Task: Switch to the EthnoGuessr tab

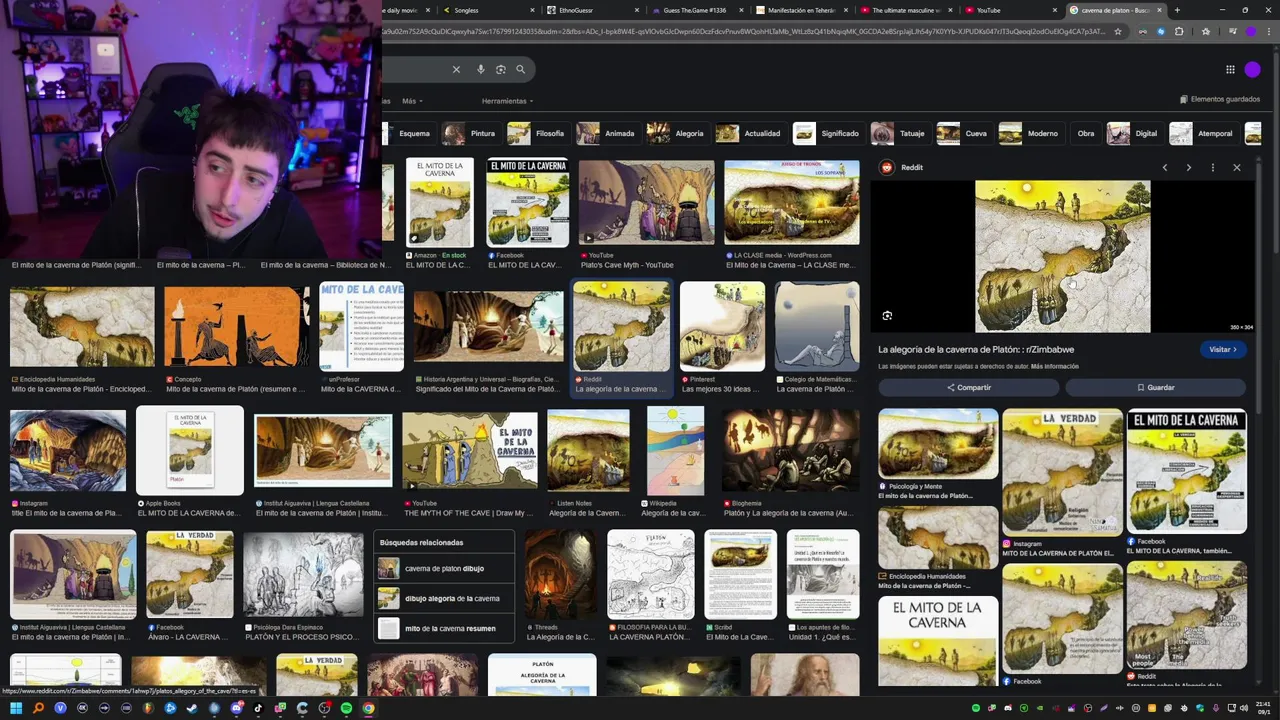Action: coord(595,10)
